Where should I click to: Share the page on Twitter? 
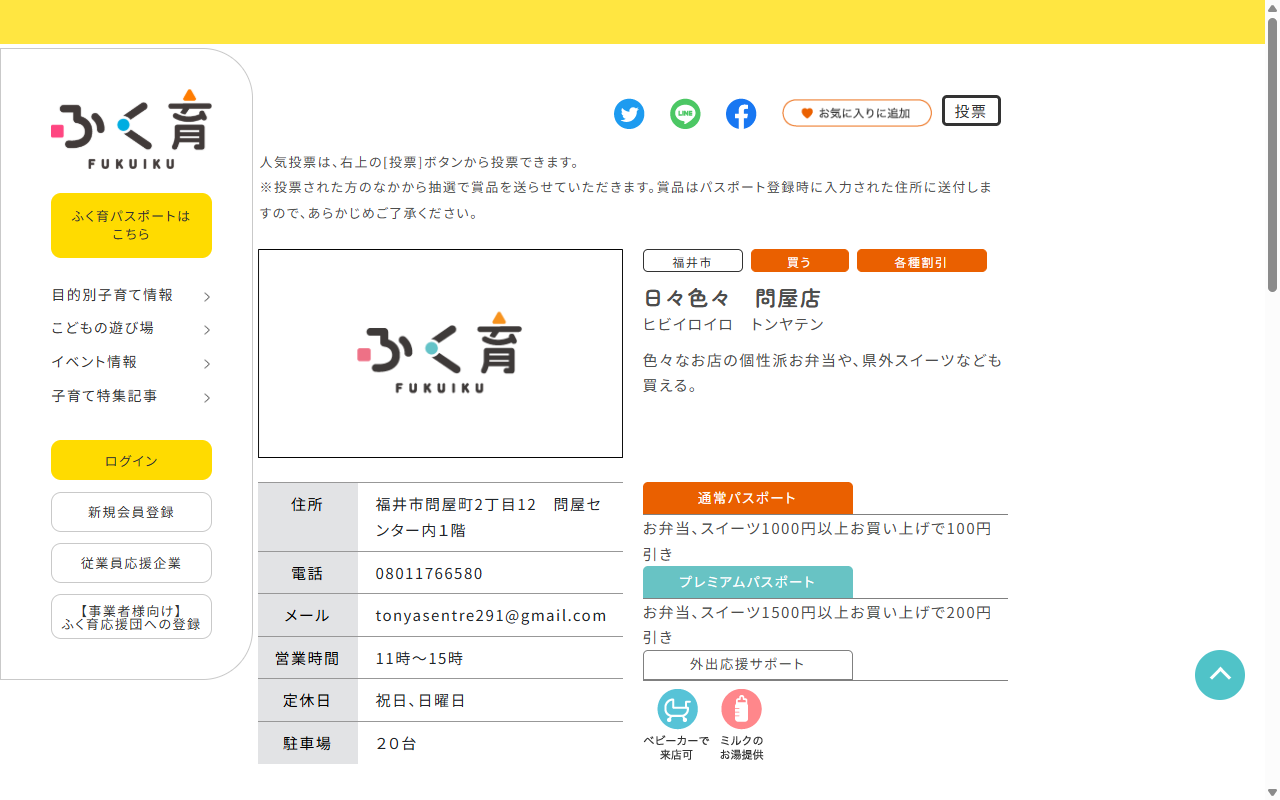coord(629,114)
